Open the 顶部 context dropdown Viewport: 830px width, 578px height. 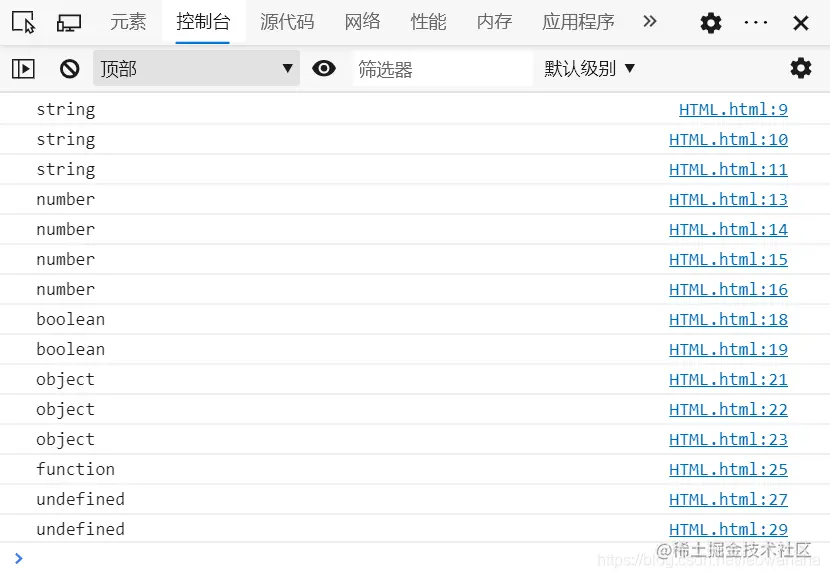point(196,68)
